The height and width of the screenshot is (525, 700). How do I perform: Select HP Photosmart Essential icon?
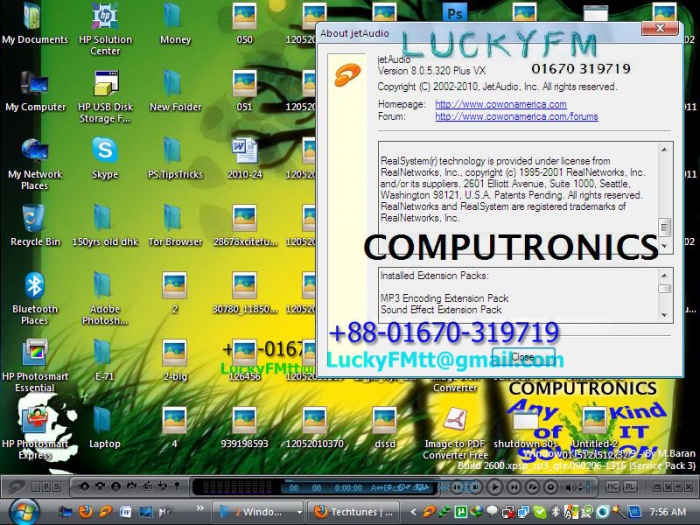click(35, 365)
